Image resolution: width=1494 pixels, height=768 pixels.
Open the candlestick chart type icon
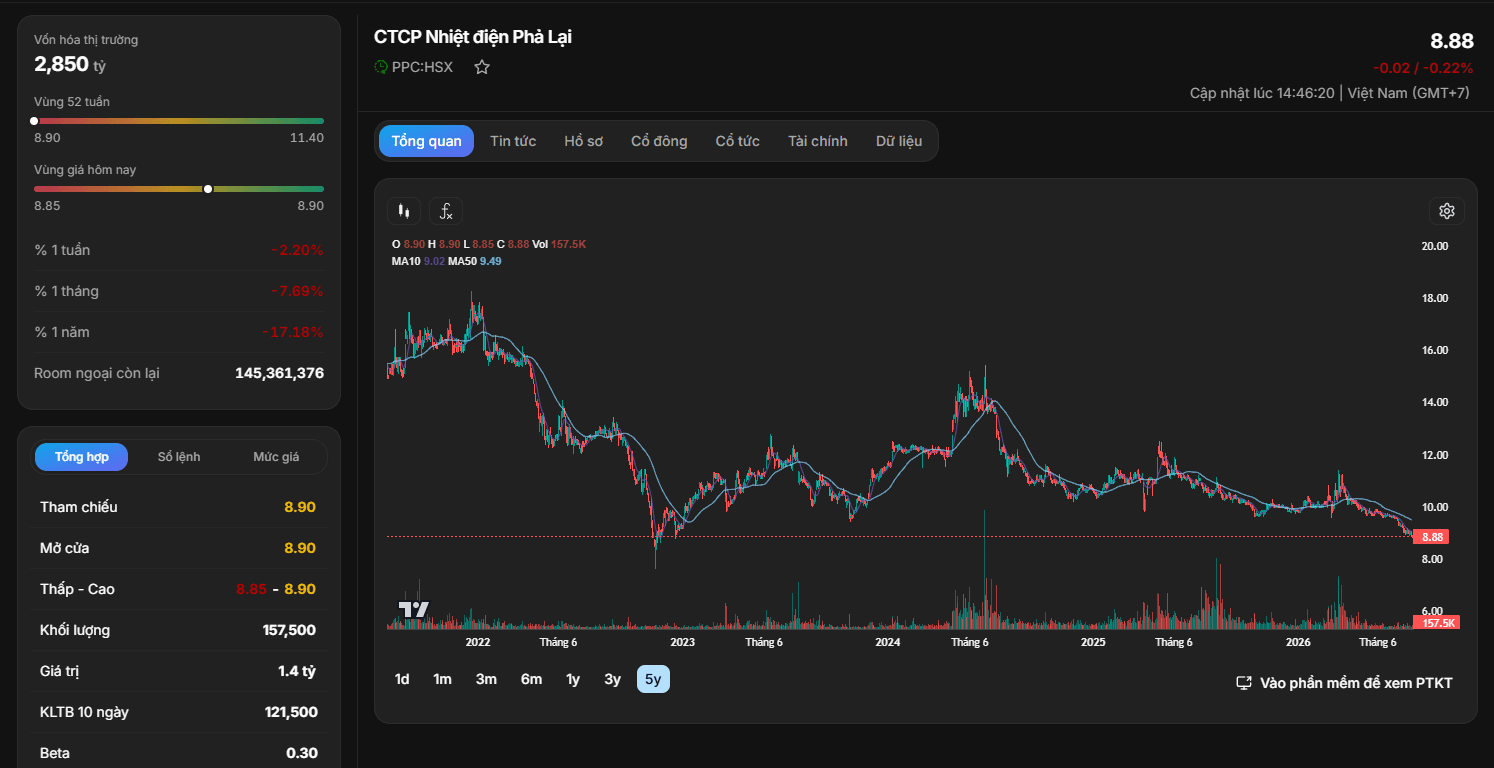coord(404,211)
